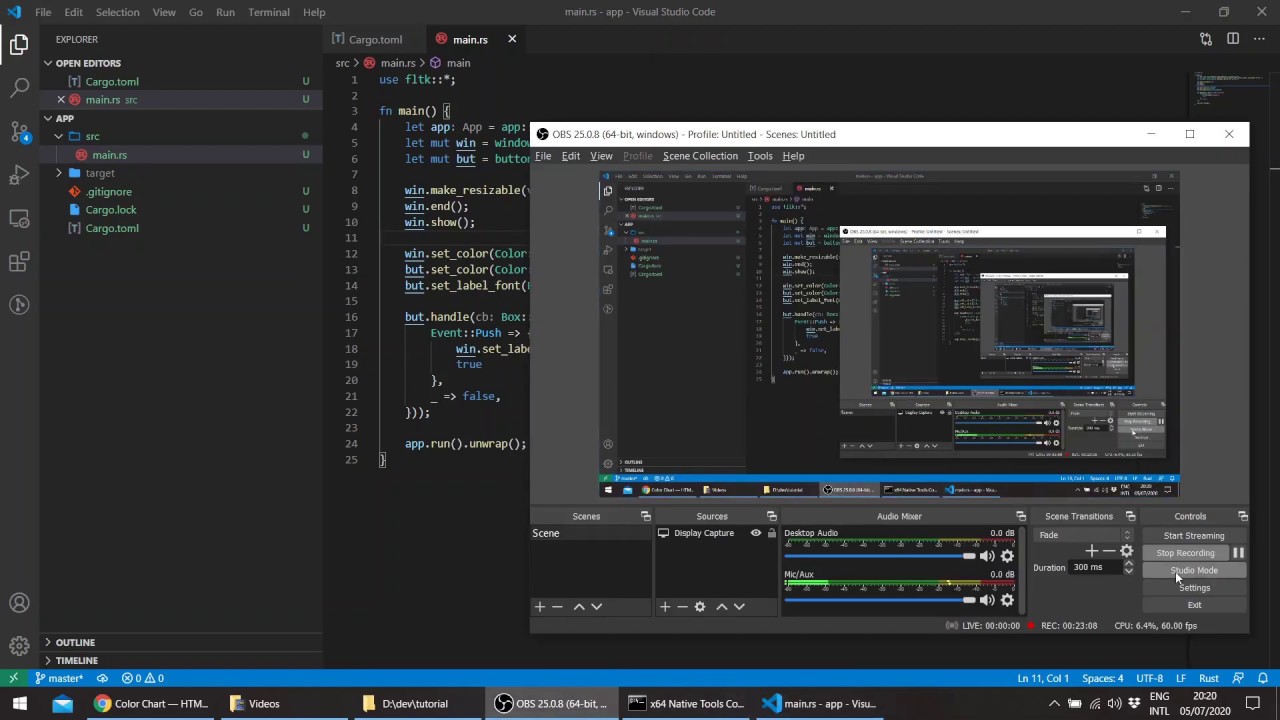Image resolution: width=1280 pixels, height=720 pixels.
Task: Click Open Changes icon in editor toolbar
Action: coord(1206,39)
